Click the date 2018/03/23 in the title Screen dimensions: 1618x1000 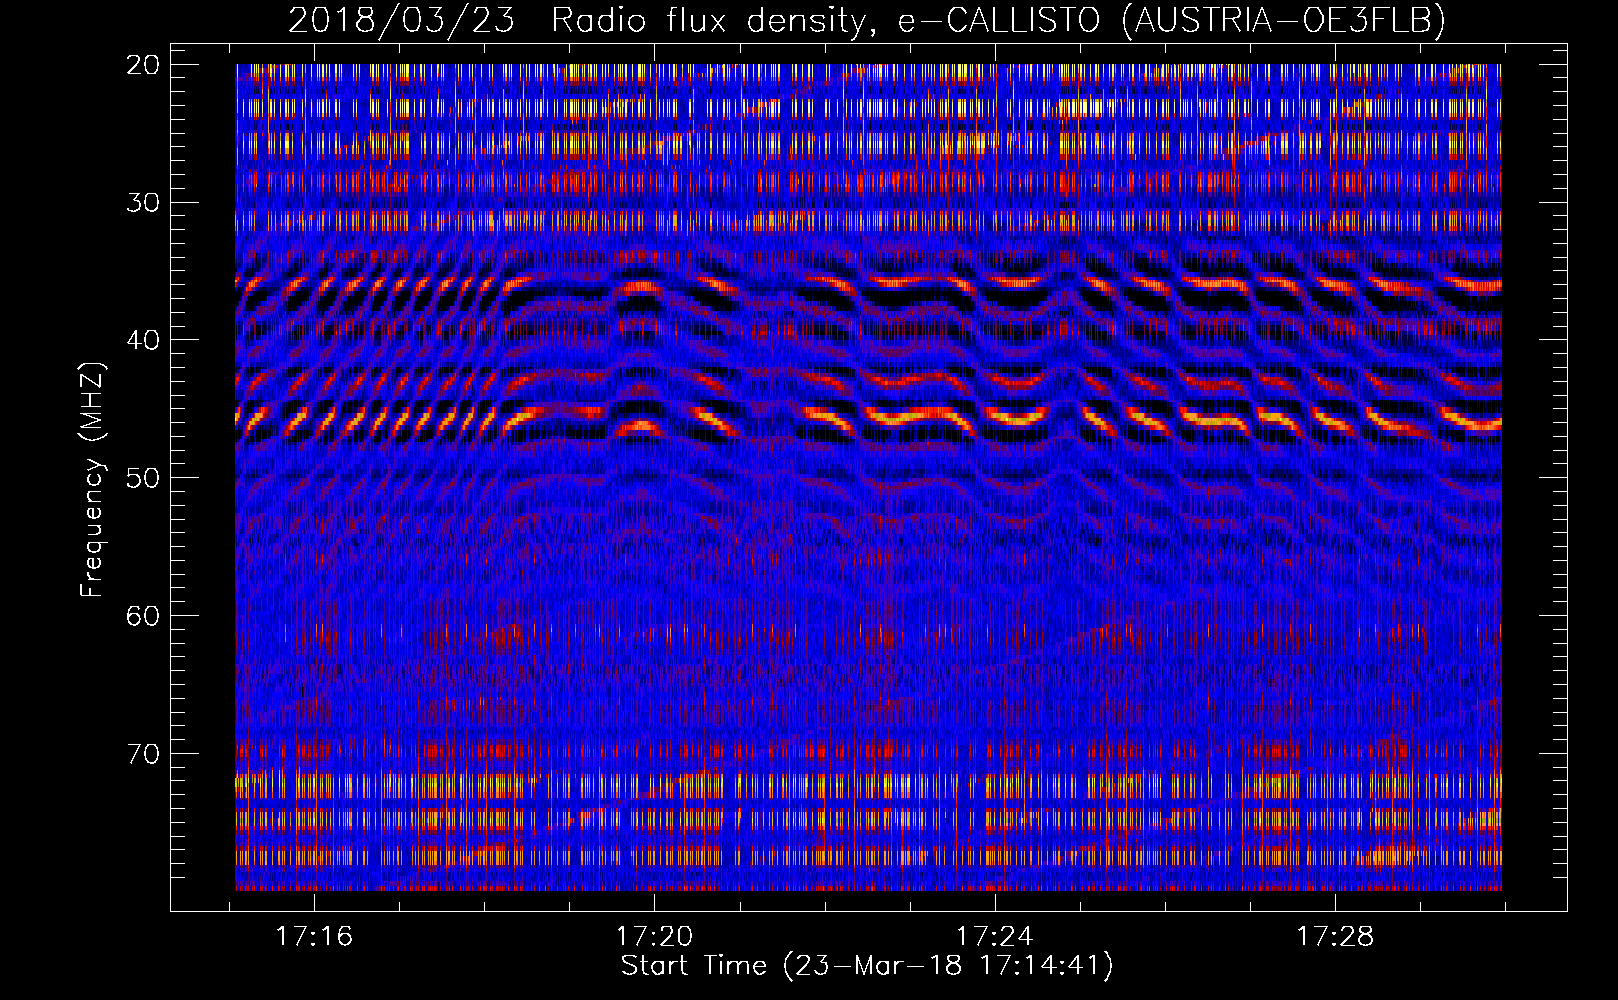pyautogui.click(x=401, y=20)
